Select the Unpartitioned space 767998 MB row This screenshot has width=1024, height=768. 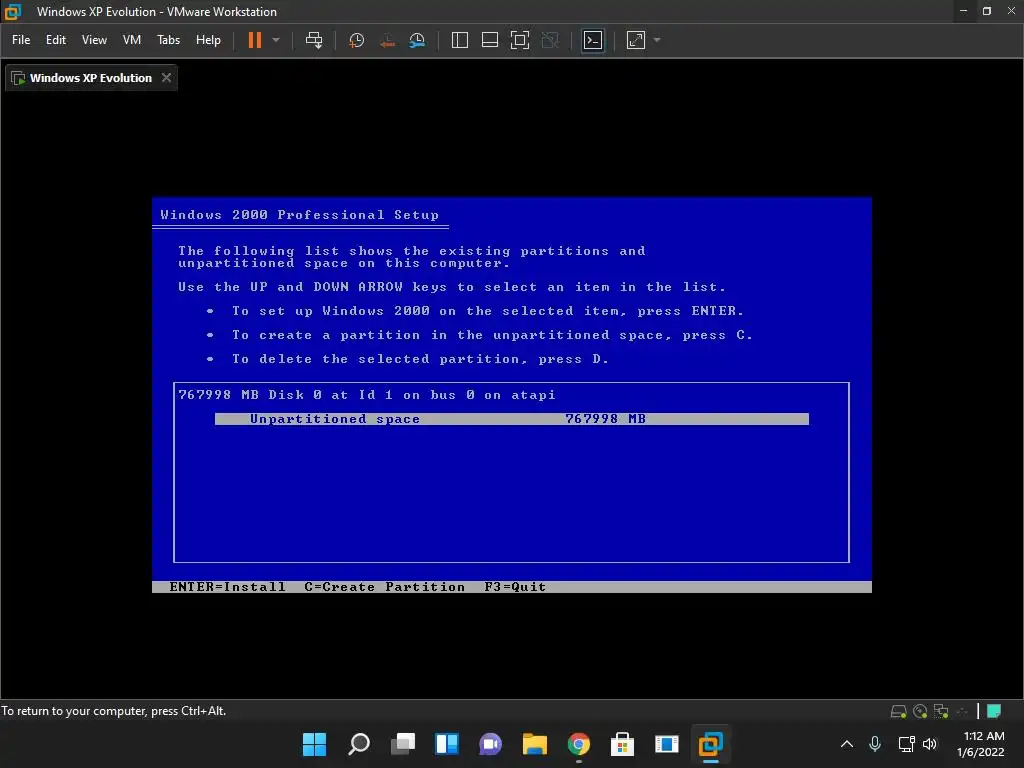point(511,419)
